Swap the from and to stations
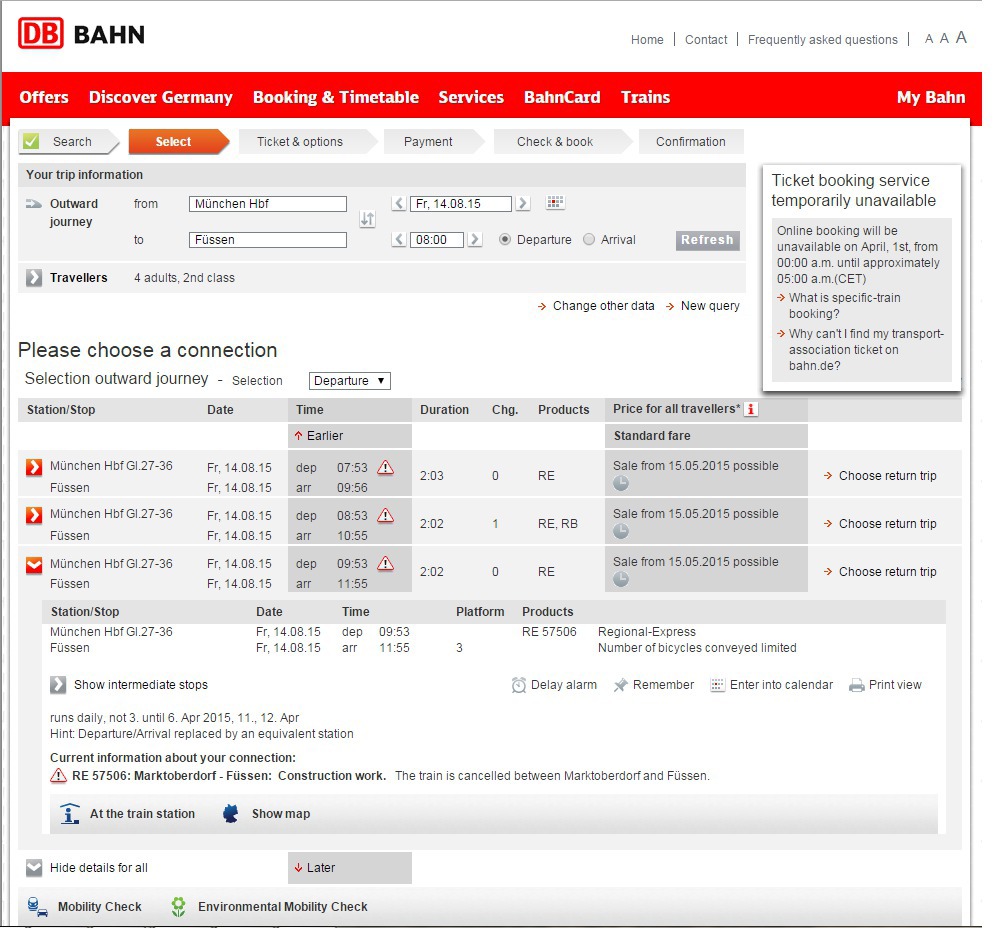This screenshot has width=1008, height=928. (x=367, y=219)
